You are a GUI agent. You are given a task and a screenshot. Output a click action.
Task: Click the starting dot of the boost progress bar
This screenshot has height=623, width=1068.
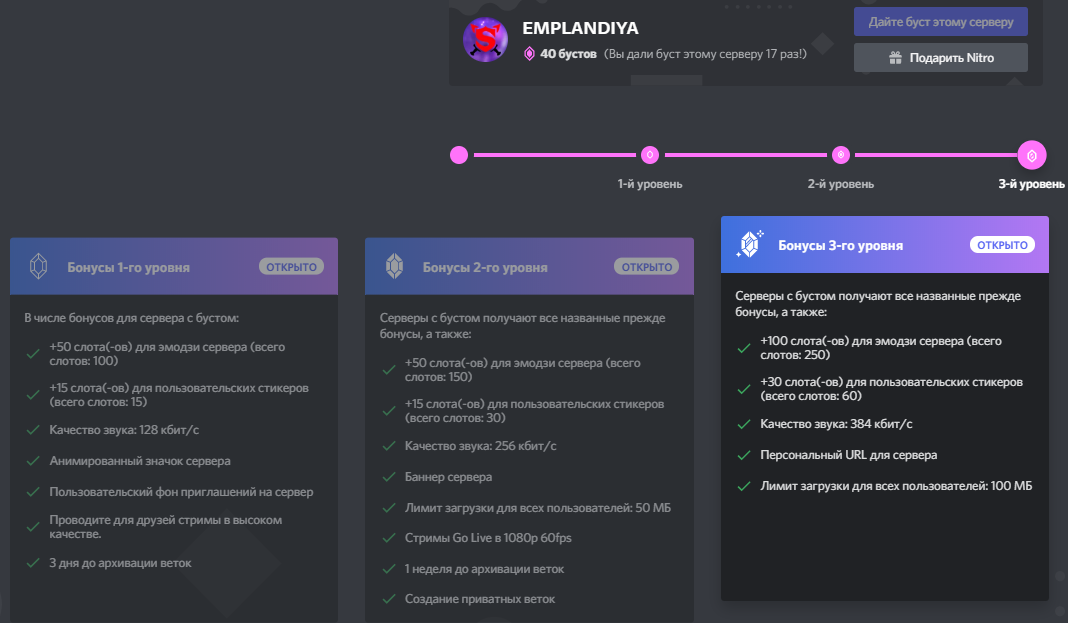click(459, 155)
